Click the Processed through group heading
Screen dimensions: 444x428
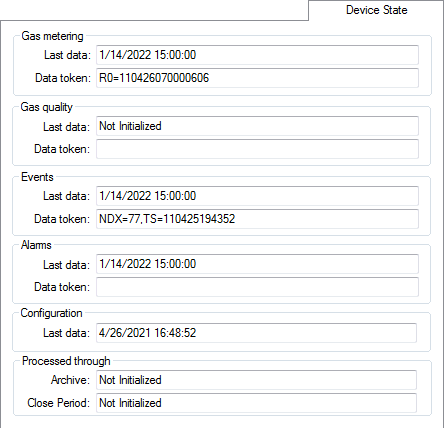66,361
